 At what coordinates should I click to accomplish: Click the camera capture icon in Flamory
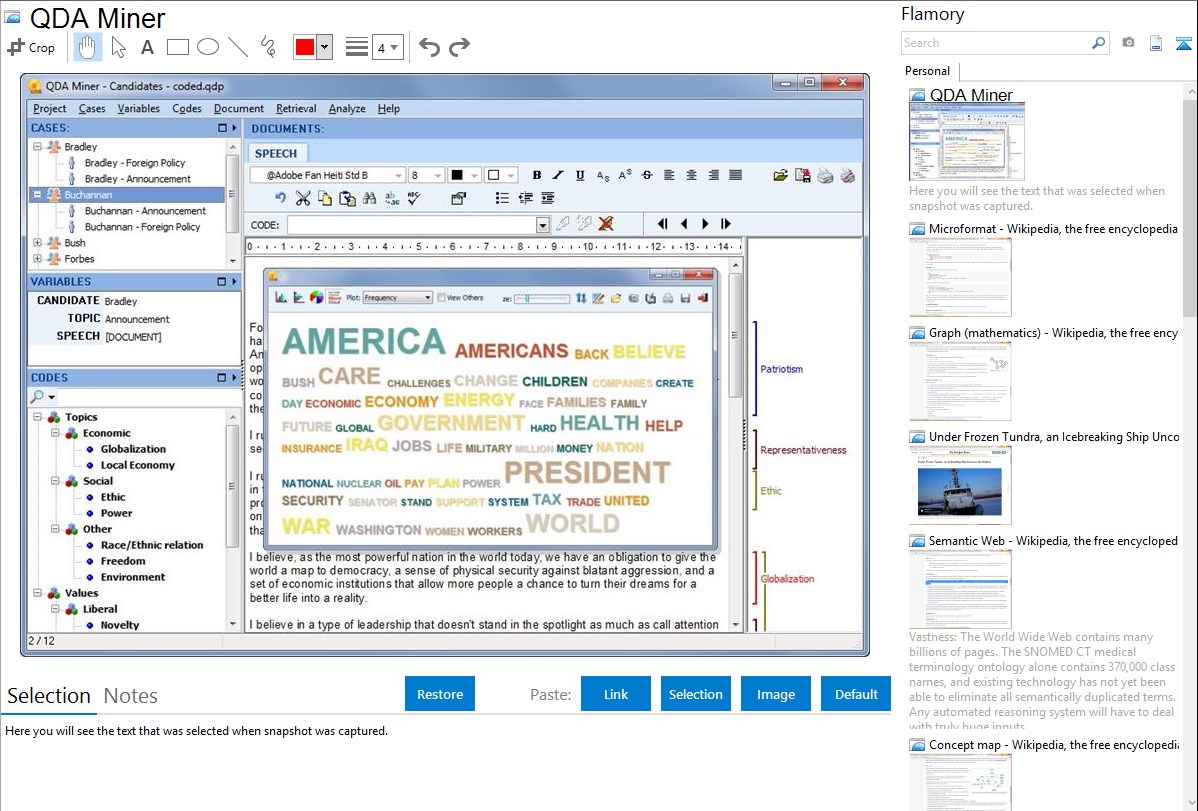(1128, 43)
